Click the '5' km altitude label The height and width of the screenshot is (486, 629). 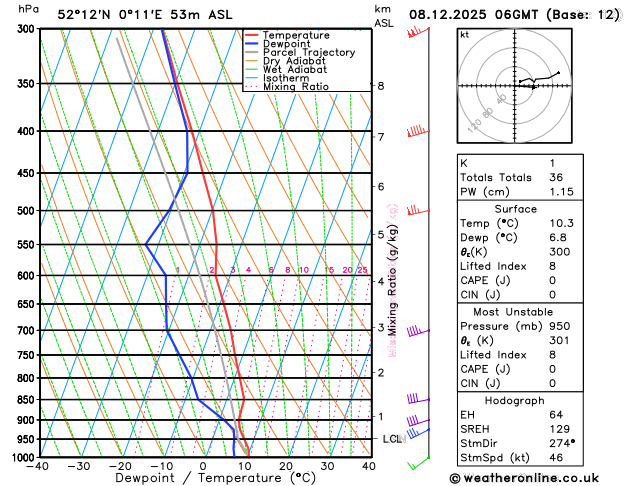381,234
